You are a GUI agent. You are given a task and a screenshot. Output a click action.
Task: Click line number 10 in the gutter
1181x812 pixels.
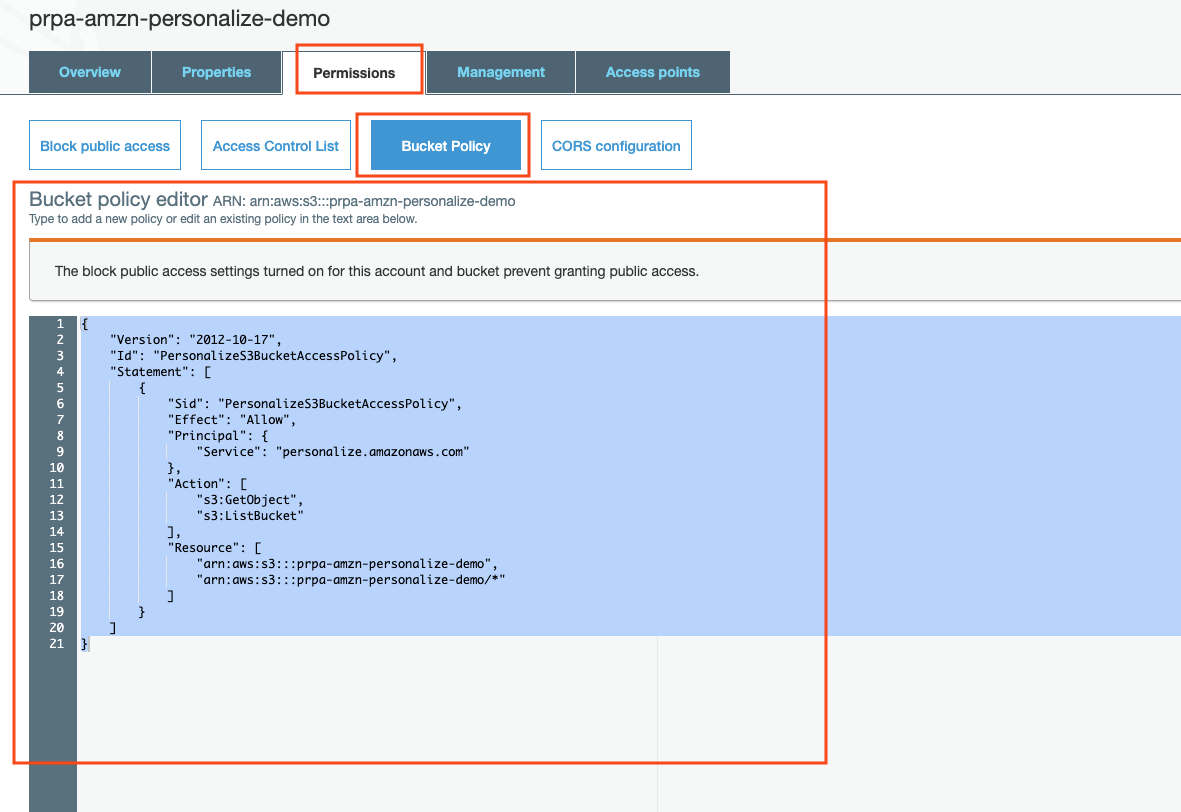click(56, 468)
